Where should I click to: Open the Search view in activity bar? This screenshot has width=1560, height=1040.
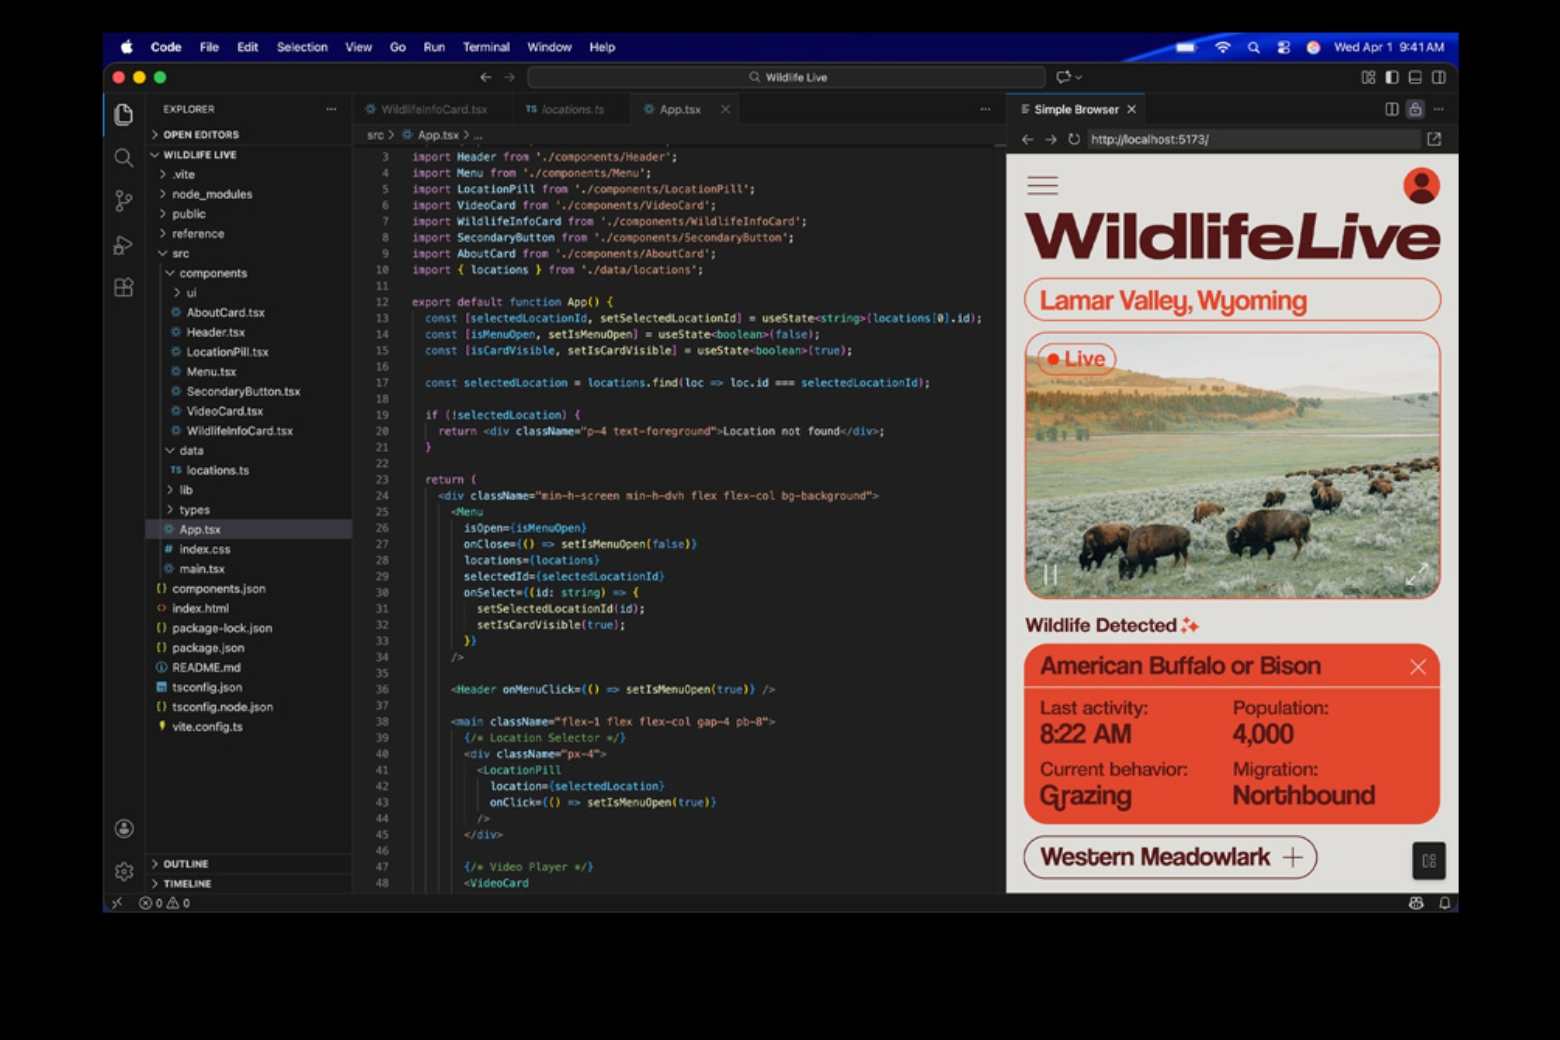[123, 158]
